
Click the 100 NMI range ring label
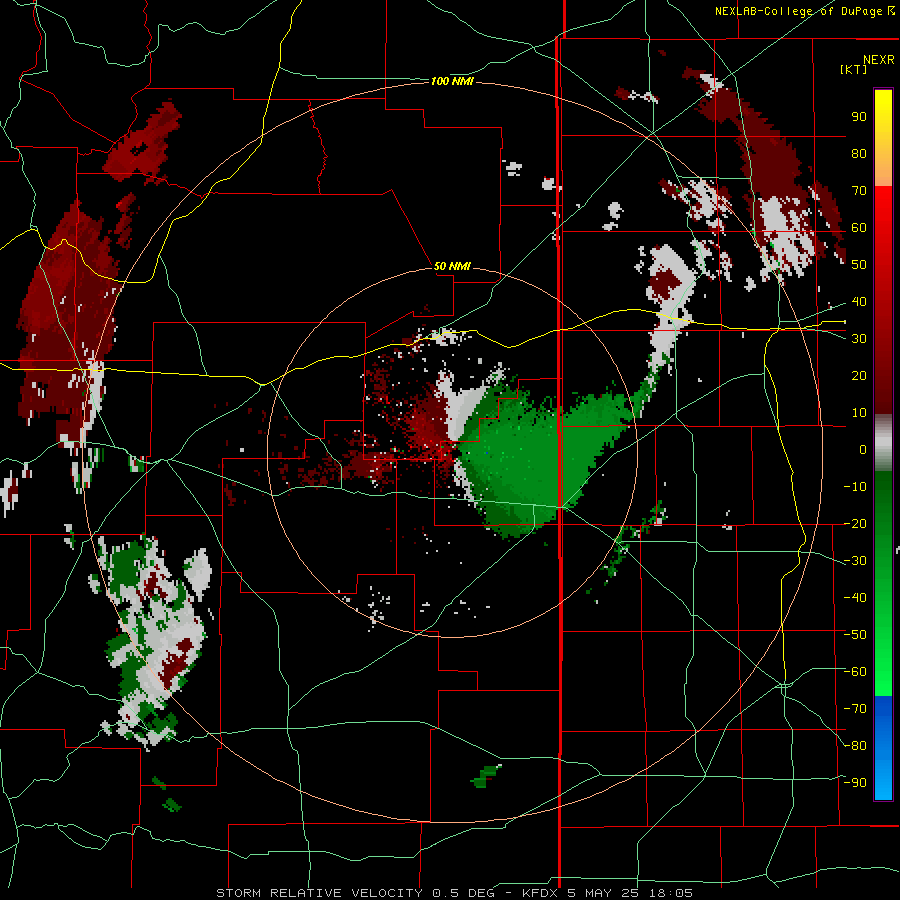(x=452, y=82)
